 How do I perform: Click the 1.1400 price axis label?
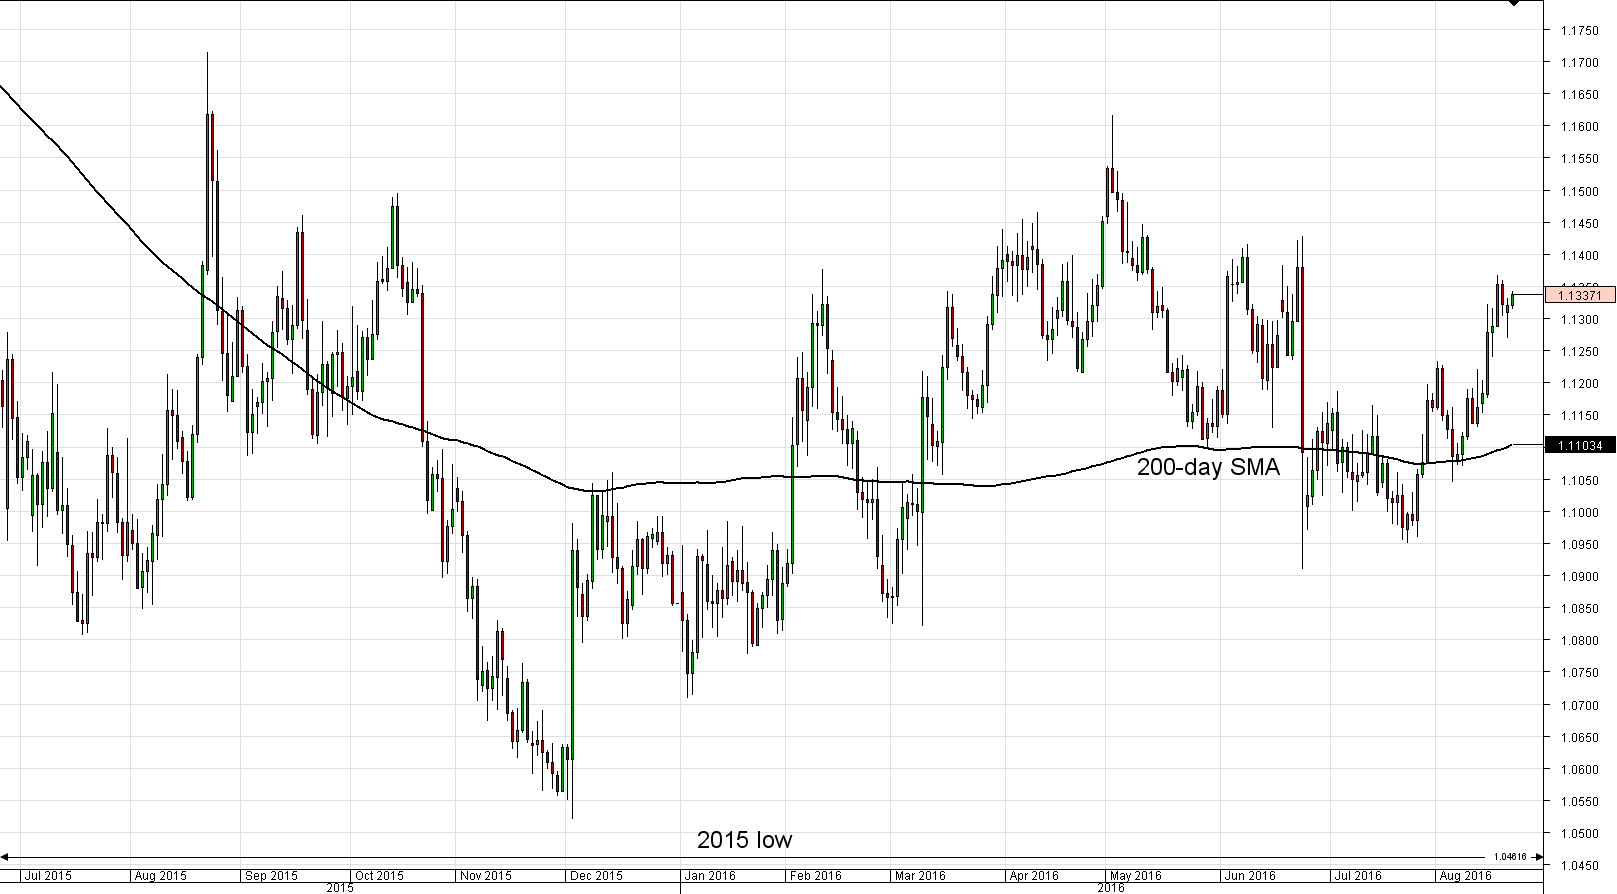tap(1580, 256)
